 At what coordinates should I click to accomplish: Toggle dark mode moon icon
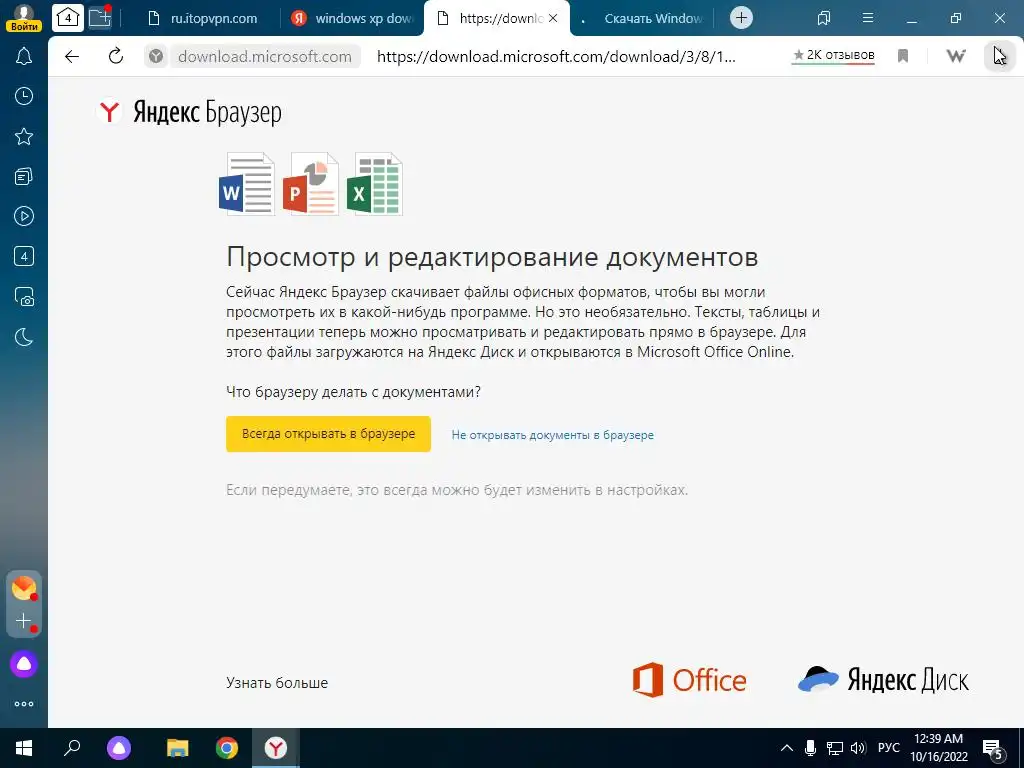[24, 337]
